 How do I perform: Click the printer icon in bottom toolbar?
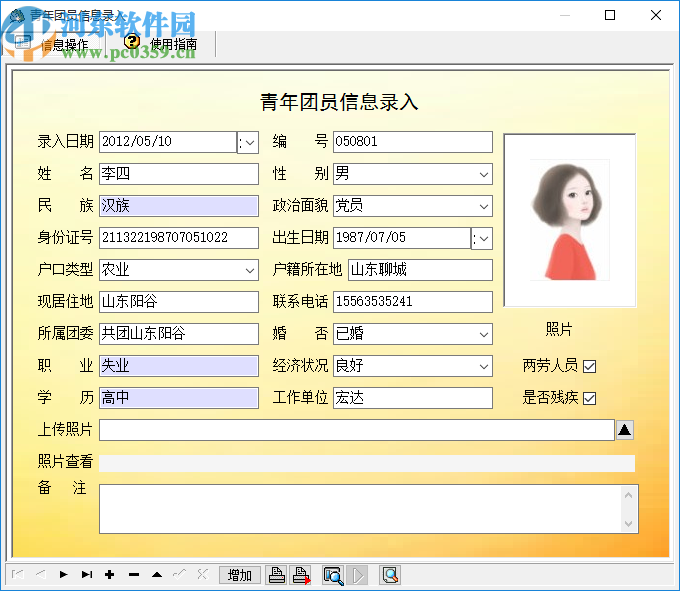[277, 575]
